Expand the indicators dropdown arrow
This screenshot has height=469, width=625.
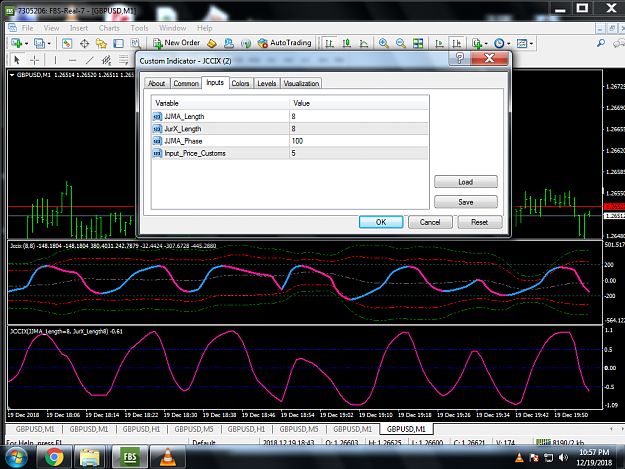pyautogui.click(x=486, y=43)
